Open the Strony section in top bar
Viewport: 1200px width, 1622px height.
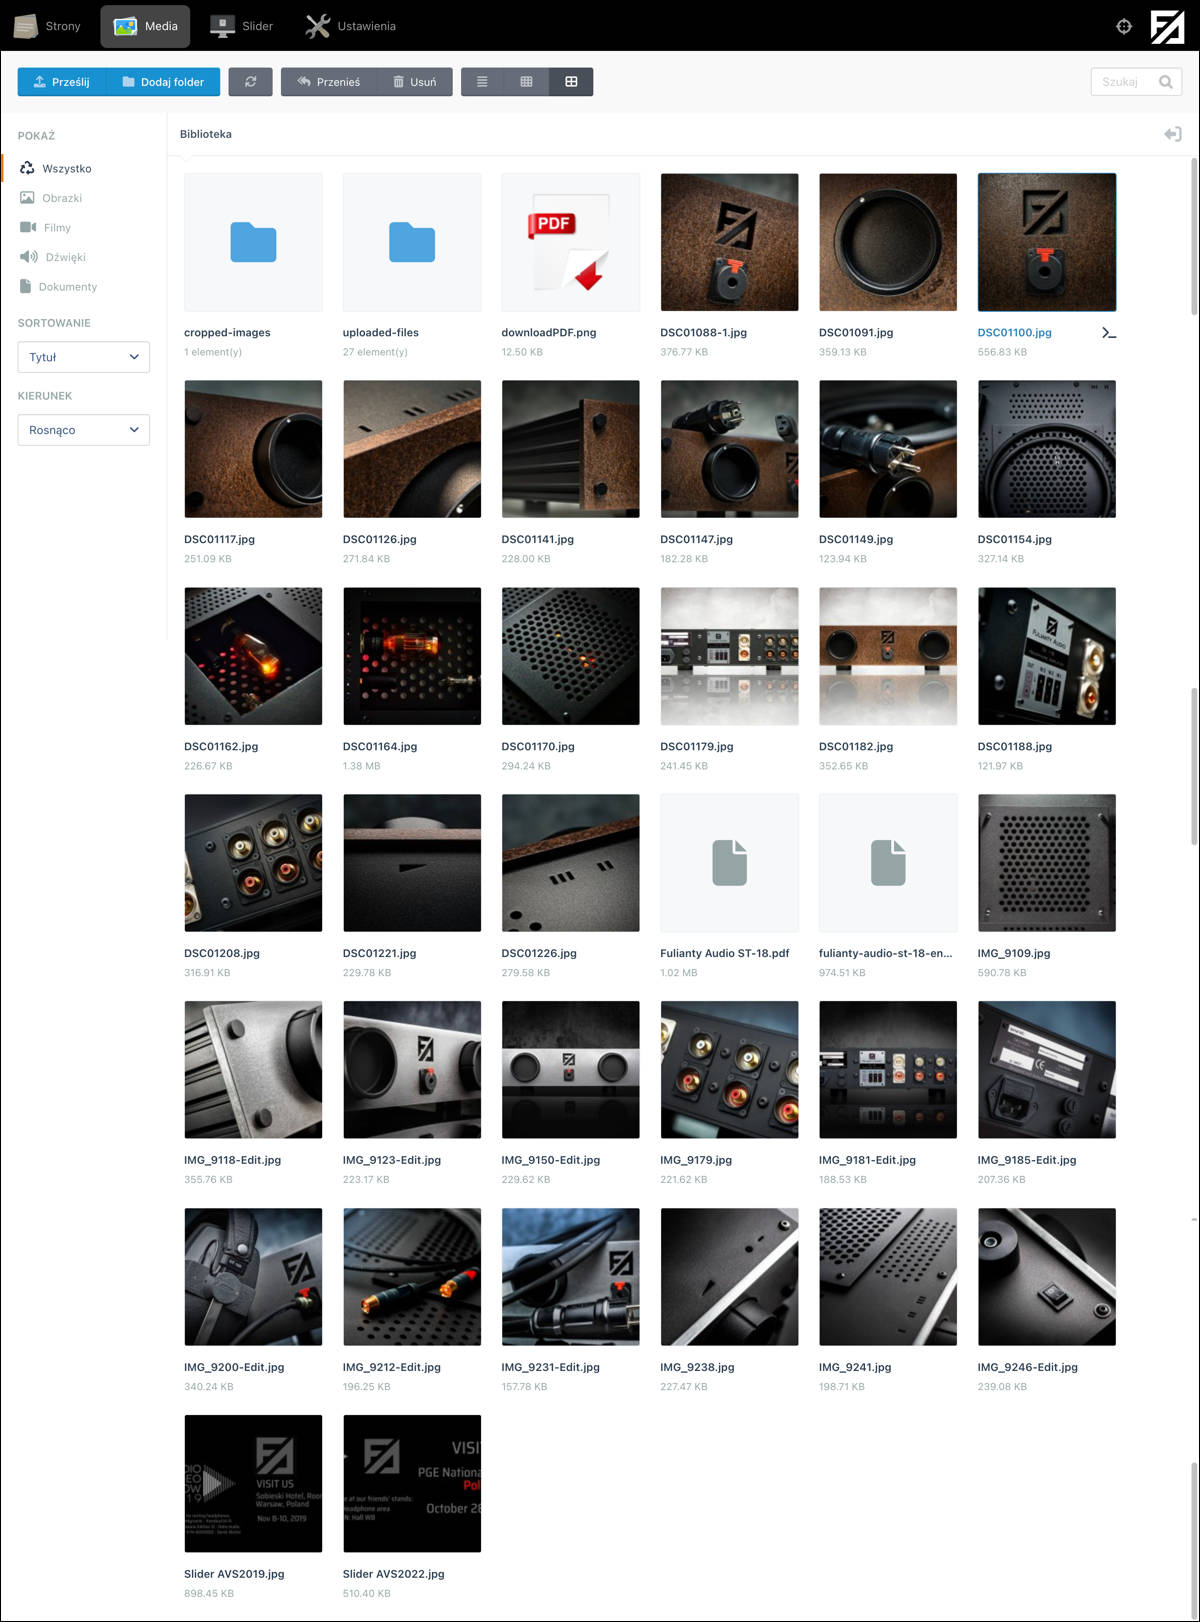(x=47, y=26)
